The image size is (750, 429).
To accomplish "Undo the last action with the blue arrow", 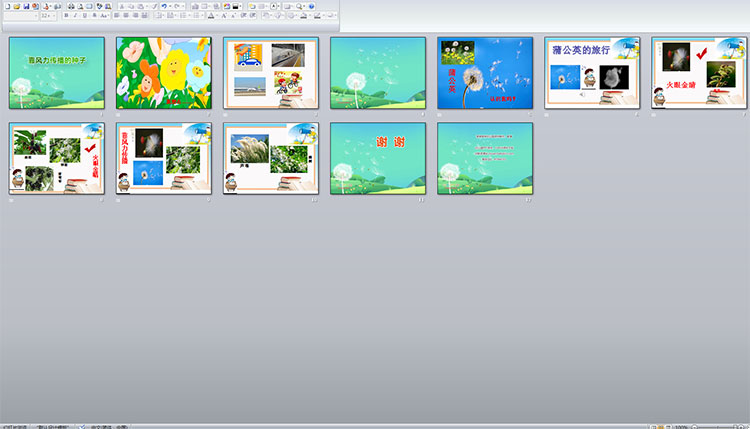I will coord(164,6).
